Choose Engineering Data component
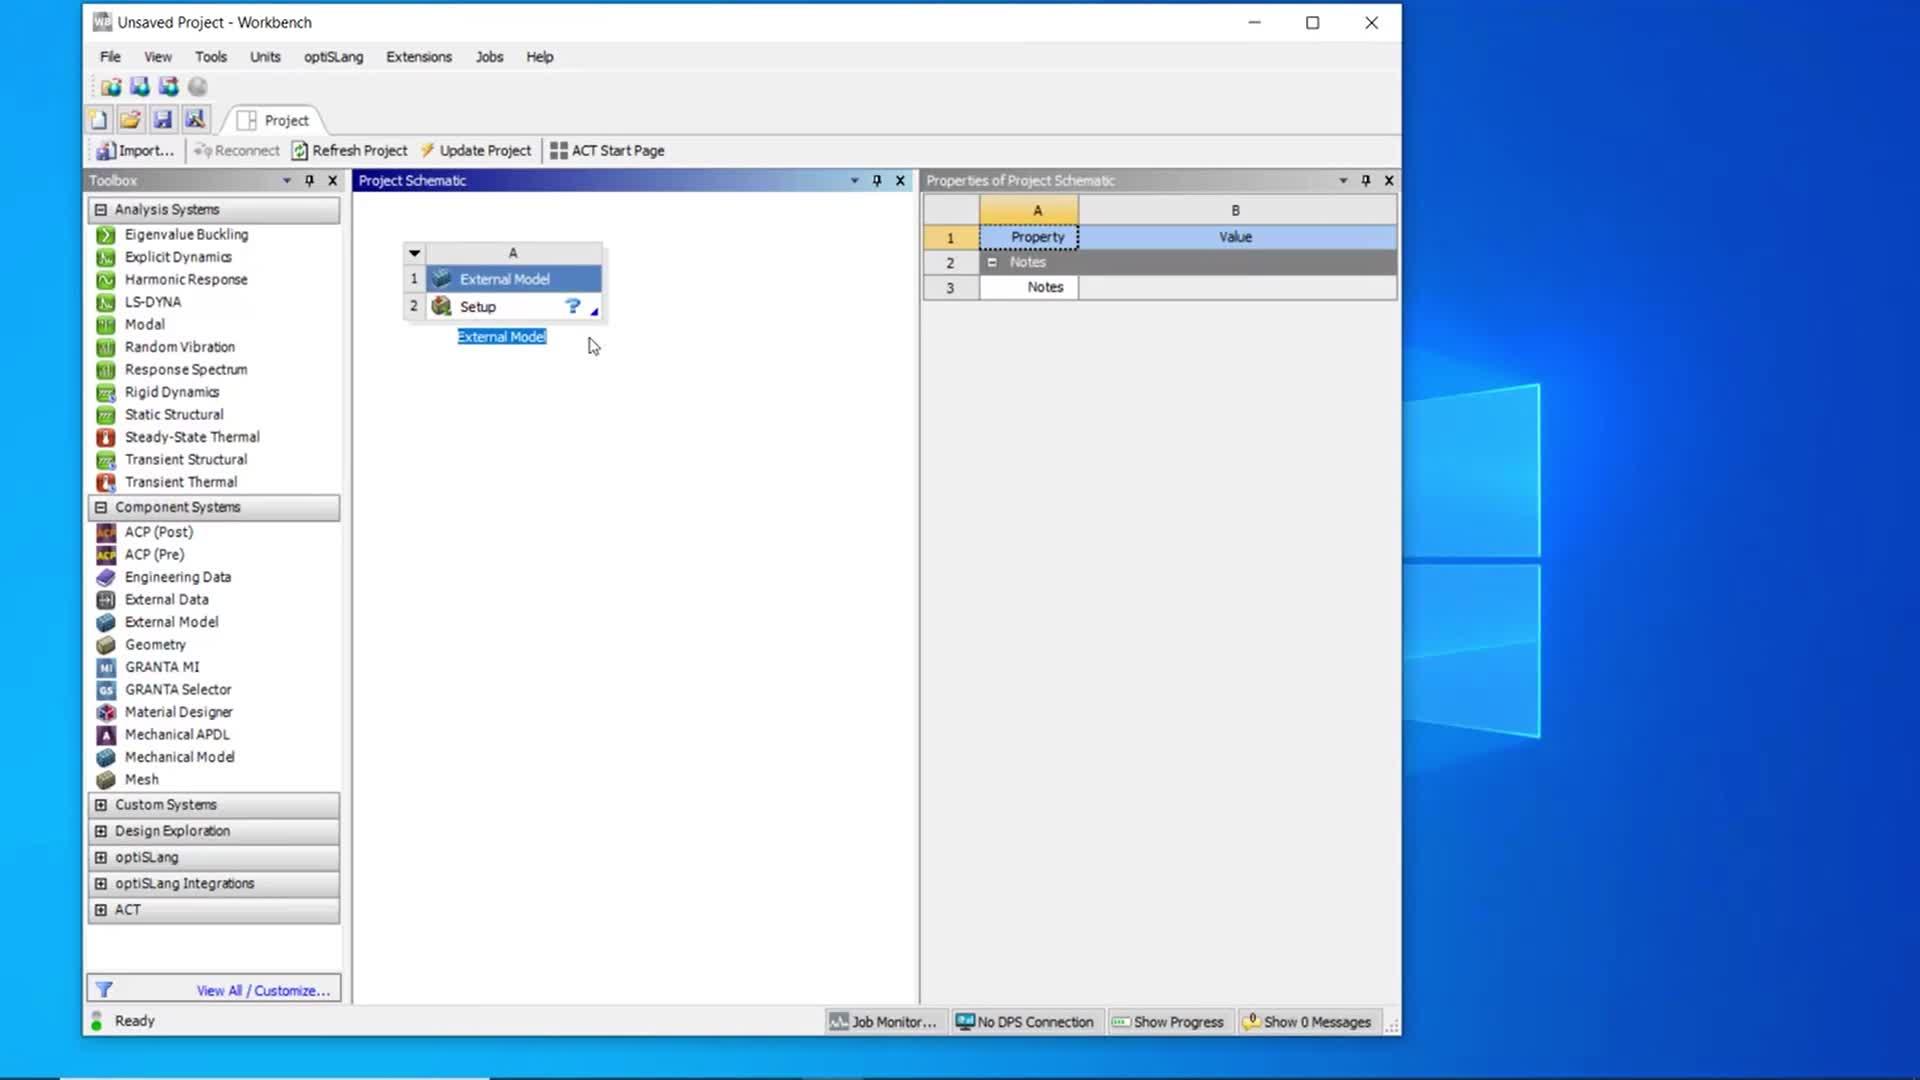Image resolution: width=1920 pixels, height=1080 pixels. point(177,577)
